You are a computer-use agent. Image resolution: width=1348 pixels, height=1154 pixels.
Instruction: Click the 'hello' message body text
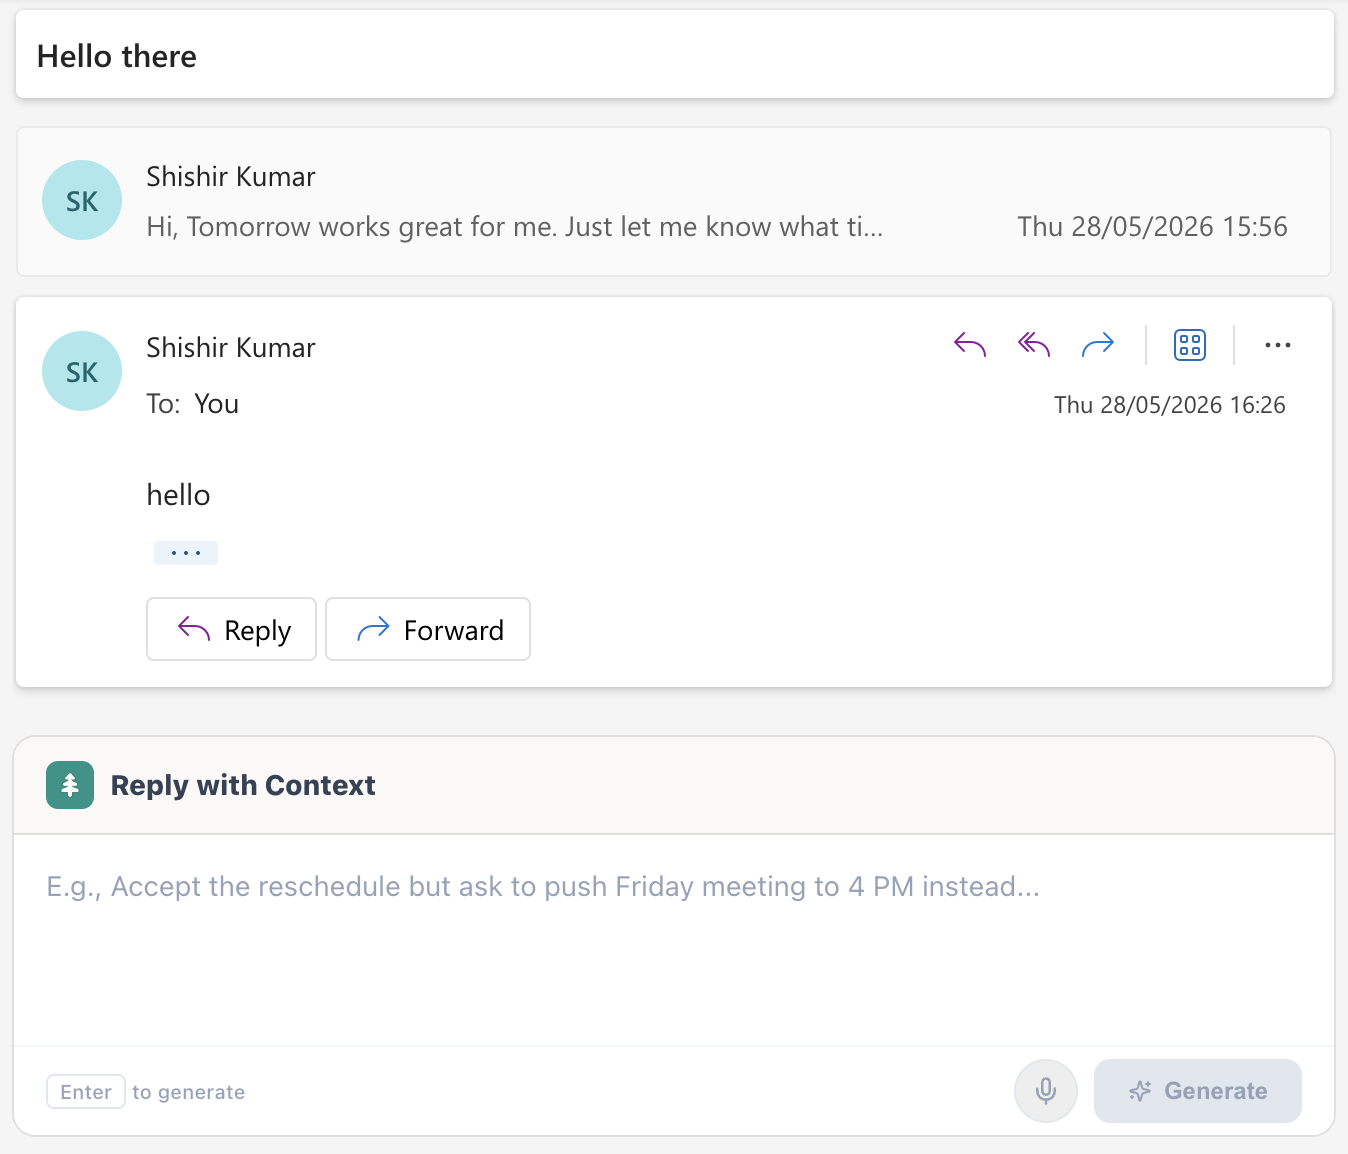(x=178, y=495)
